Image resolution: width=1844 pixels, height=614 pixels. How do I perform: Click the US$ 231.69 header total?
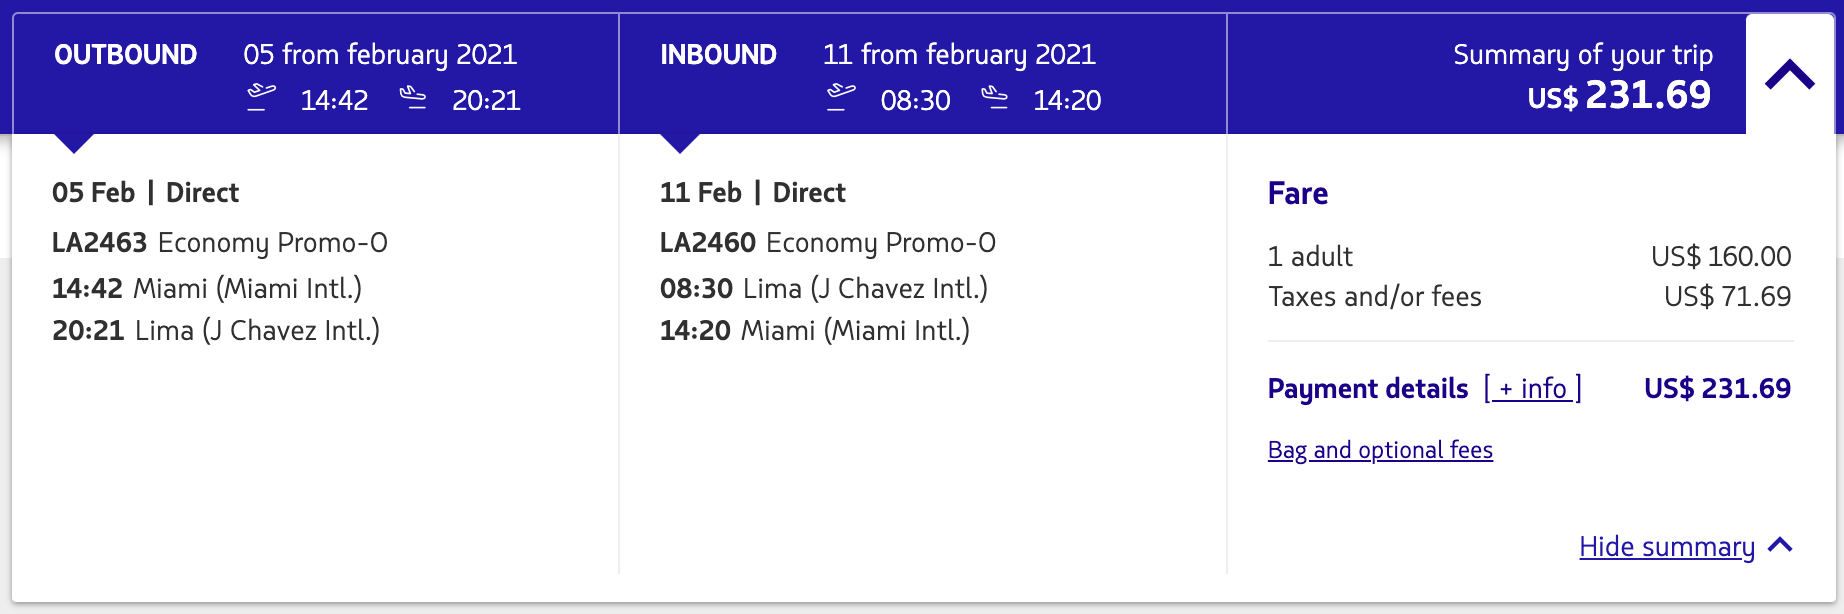pyautogui.click(x=1619, y=96)
